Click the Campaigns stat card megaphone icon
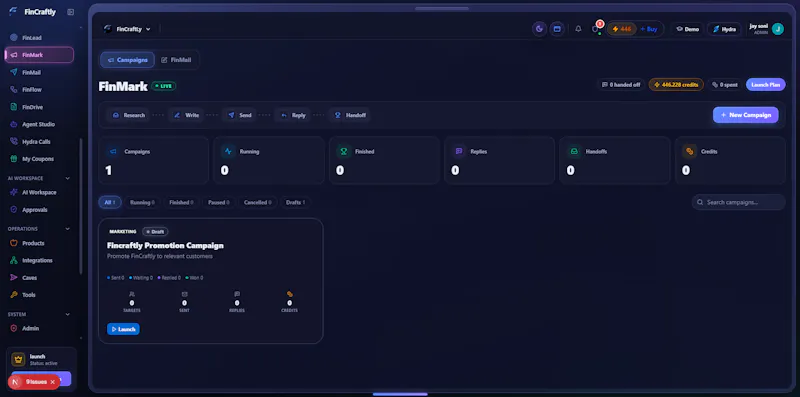The height and width of the screenshot is (397, 800). (x=113, y=152)
